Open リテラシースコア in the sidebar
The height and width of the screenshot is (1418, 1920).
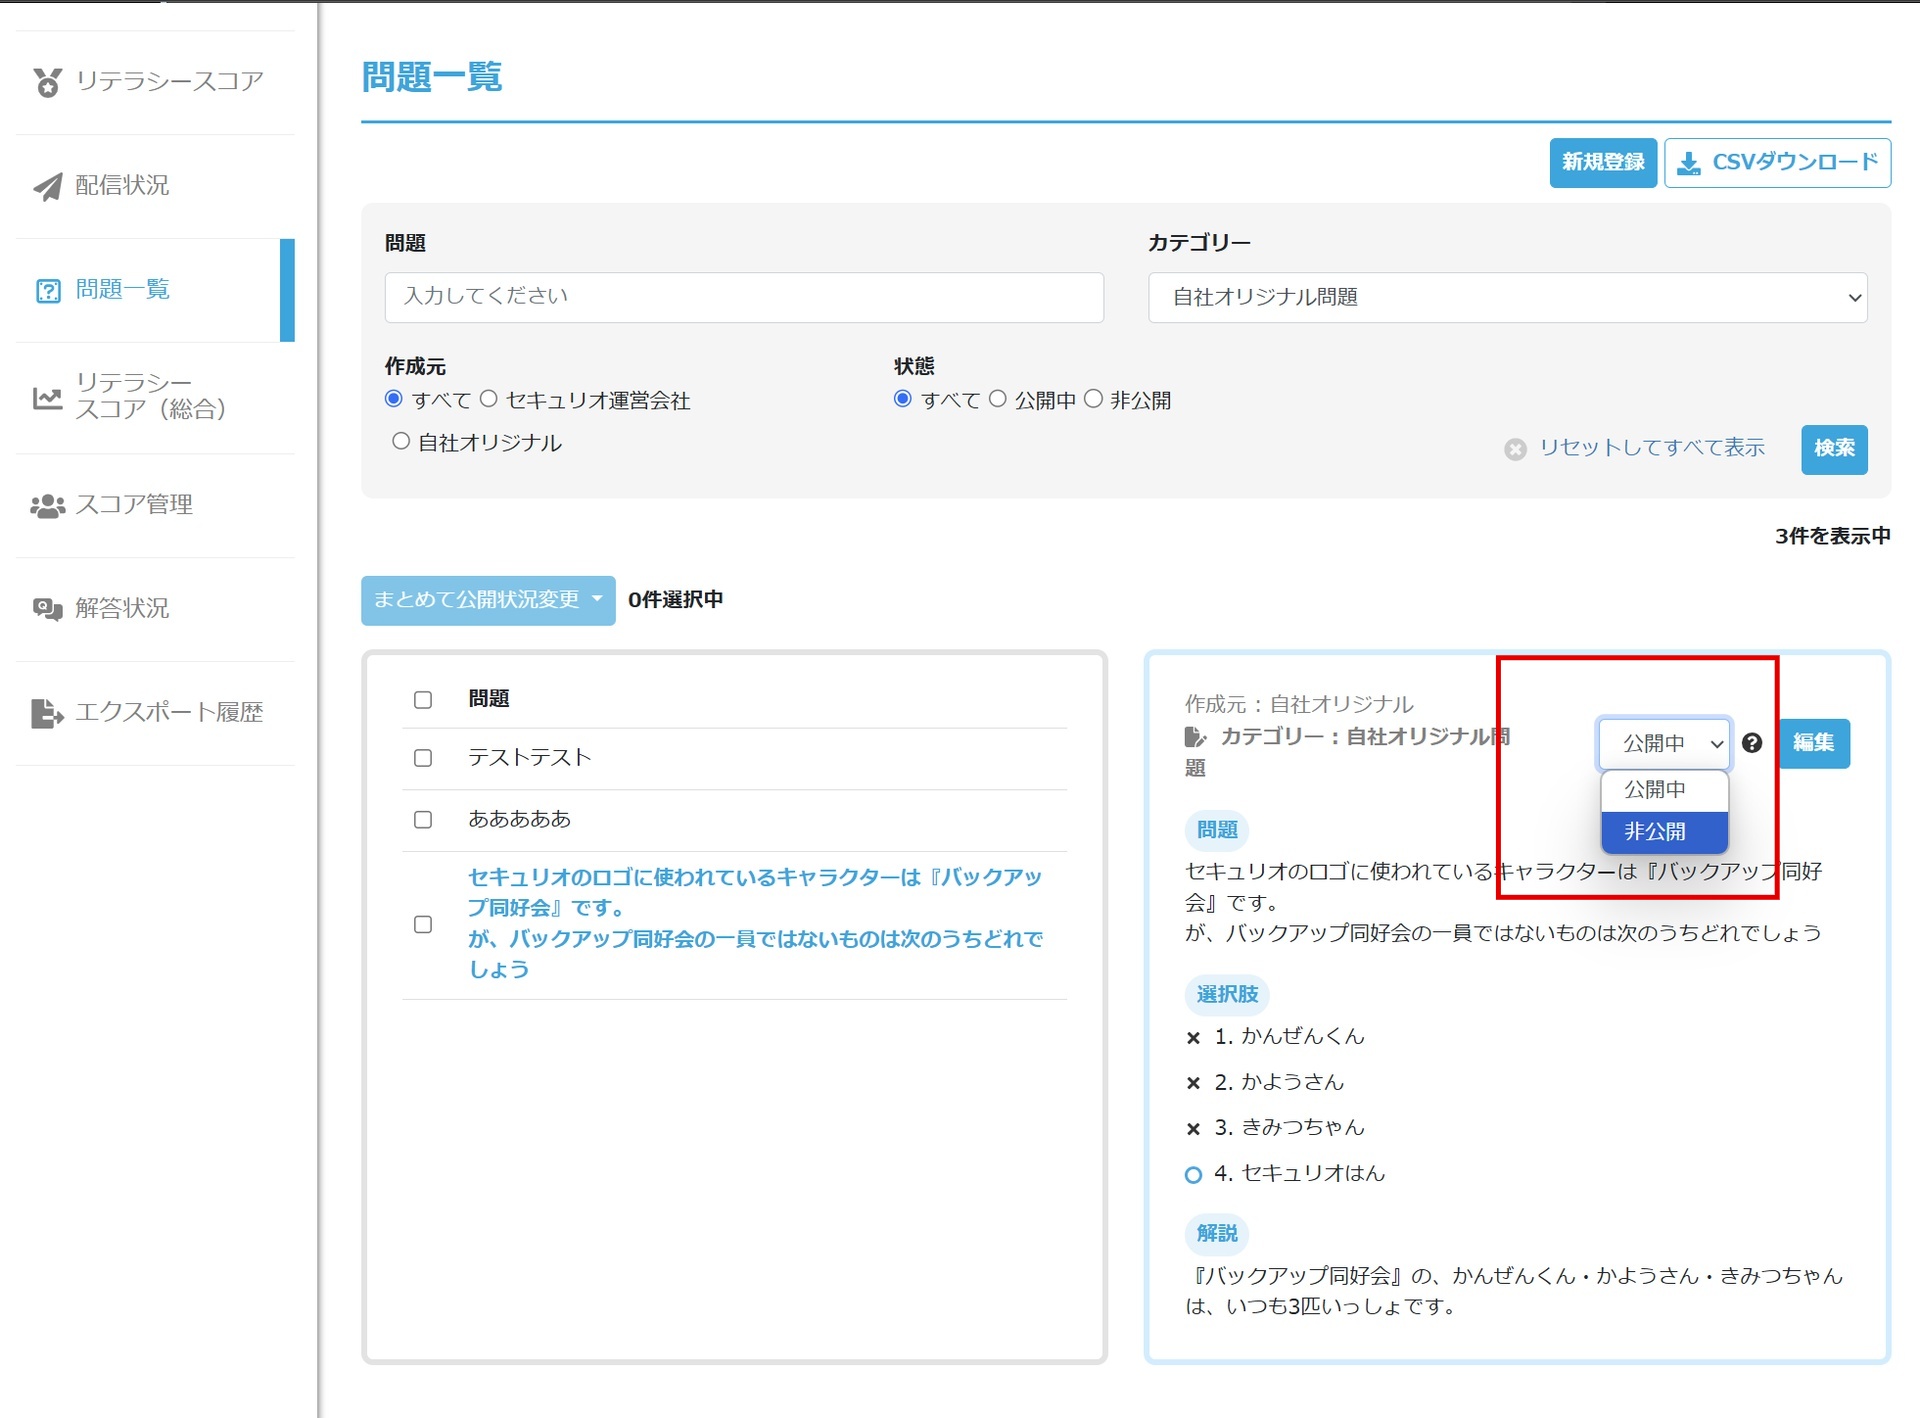155,82
